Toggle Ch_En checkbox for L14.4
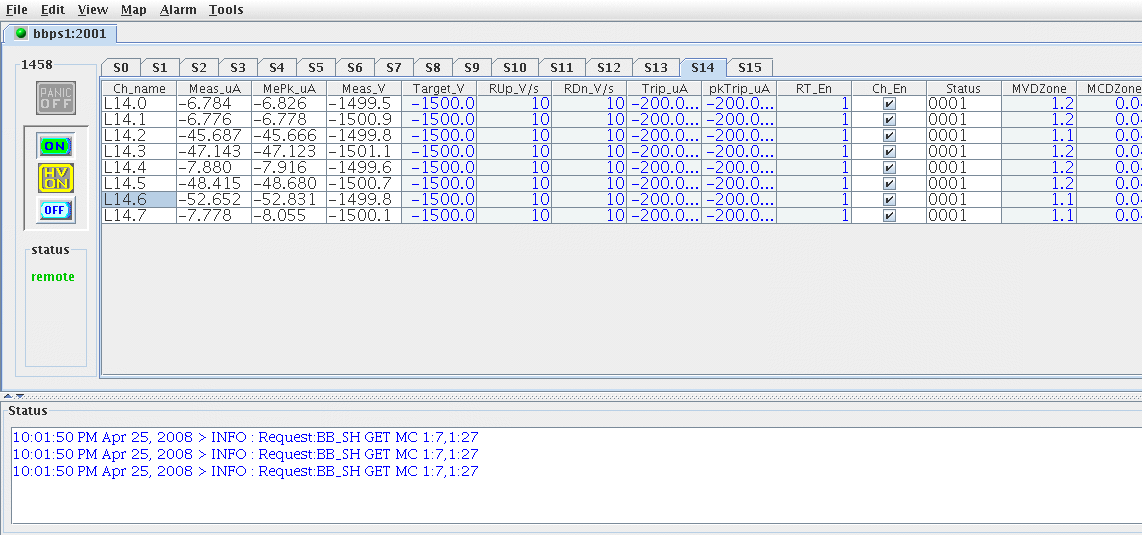 pyautogui.click(x=889, y=168)
